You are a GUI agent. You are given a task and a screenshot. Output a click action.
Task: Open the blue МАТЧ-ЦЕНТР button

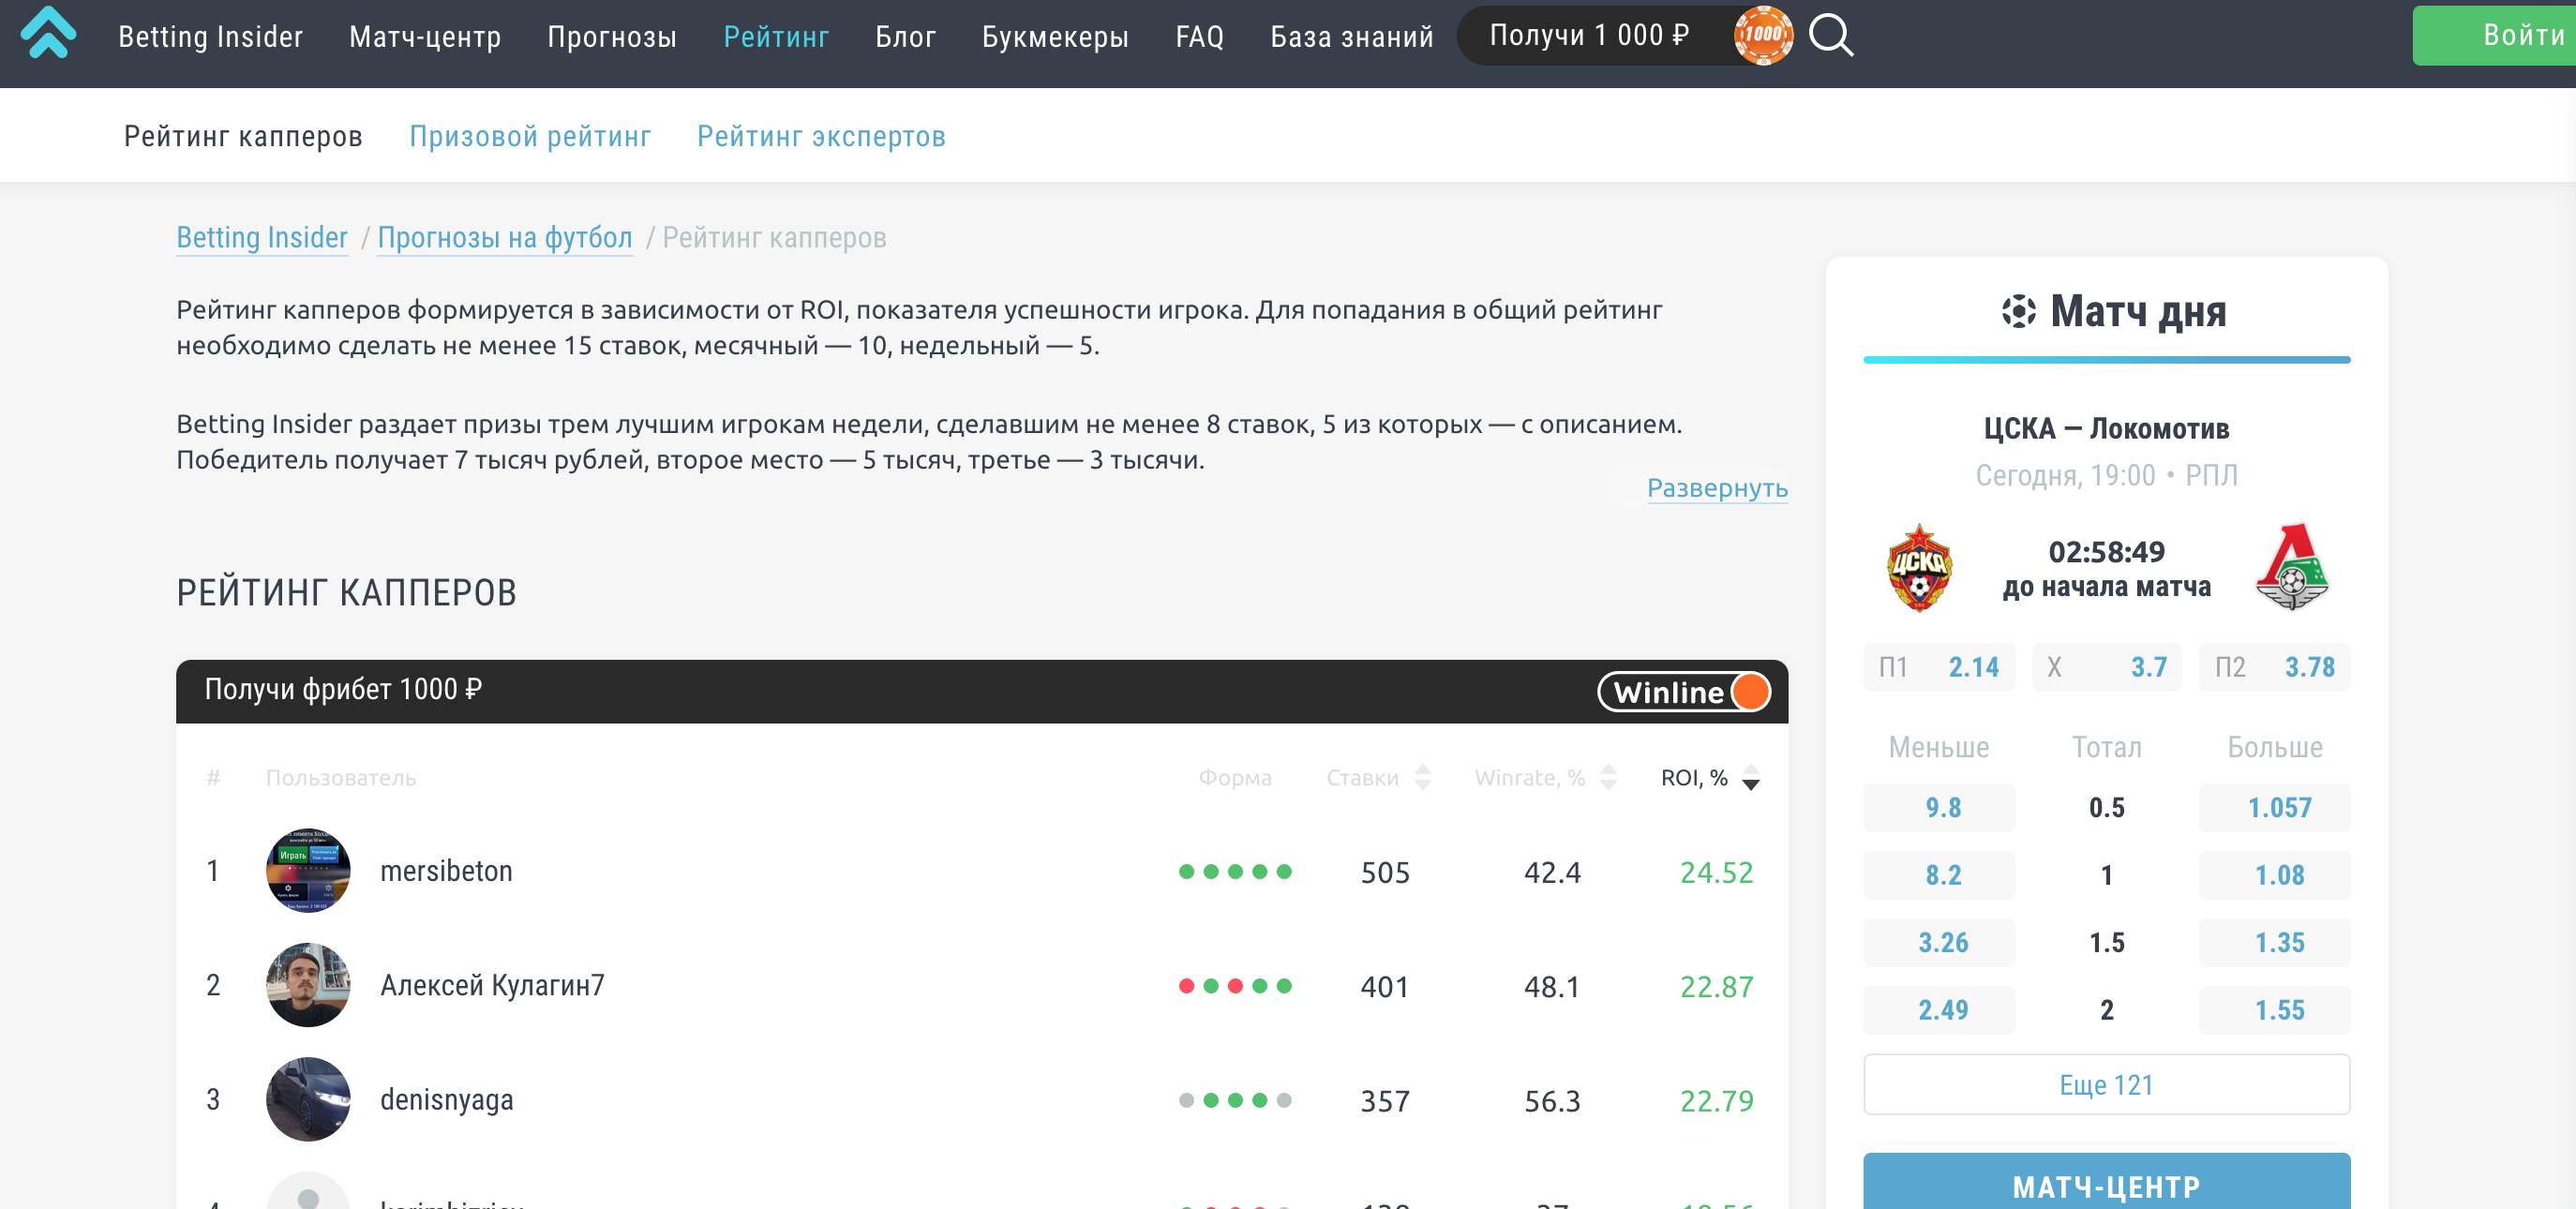(2106, 1183)
